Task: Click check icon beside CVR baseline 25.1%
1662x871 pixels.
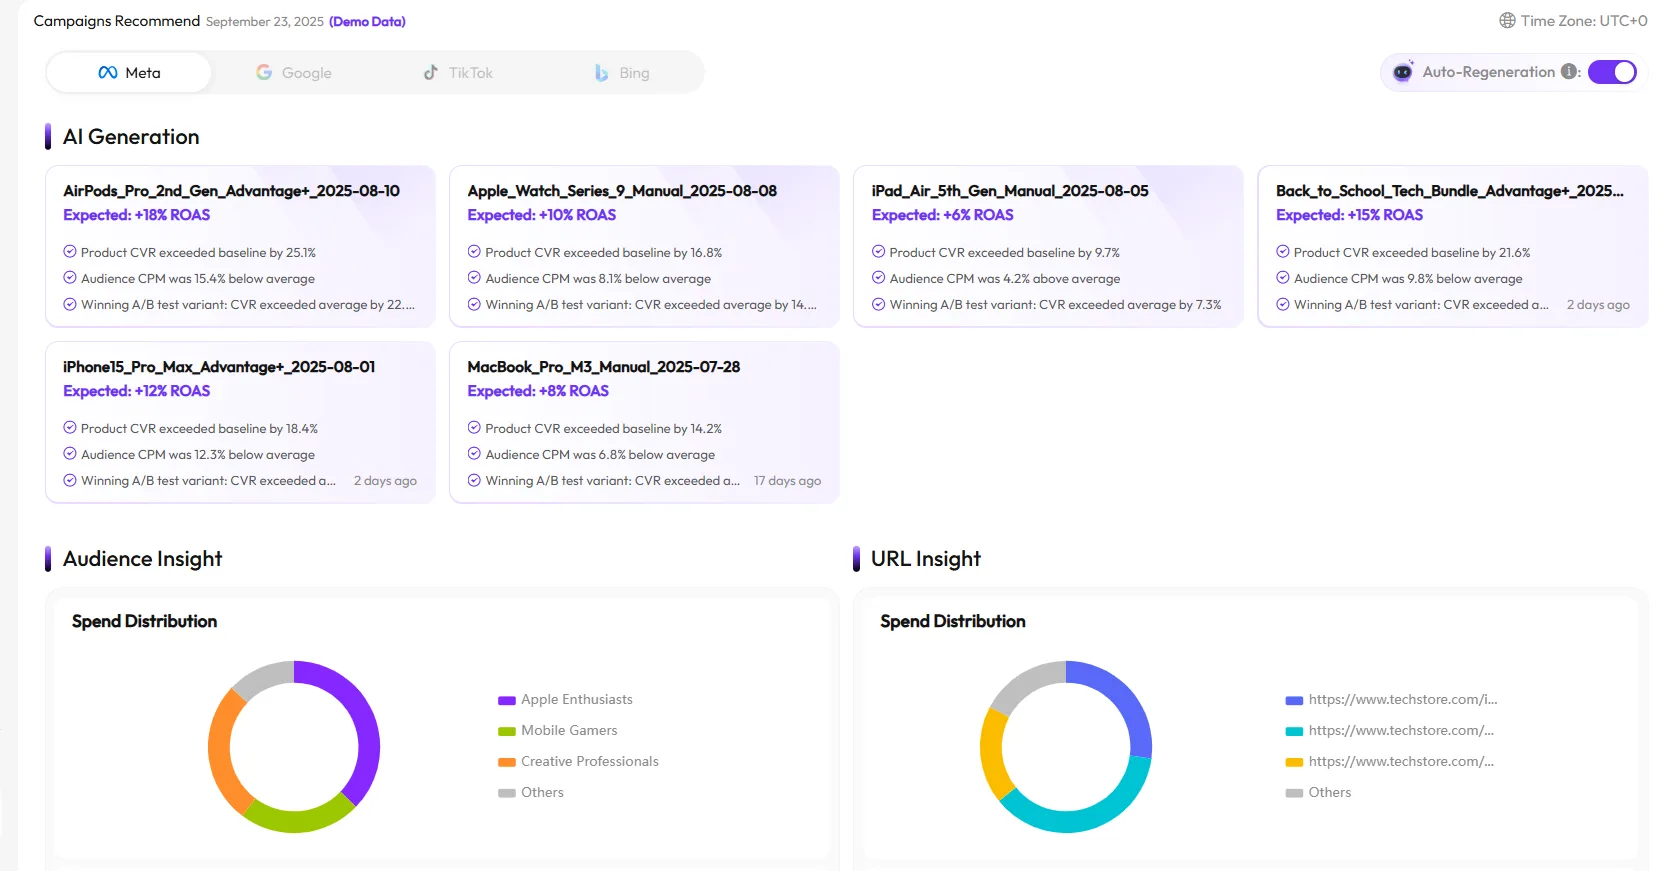Action: (x=70, y=252)
